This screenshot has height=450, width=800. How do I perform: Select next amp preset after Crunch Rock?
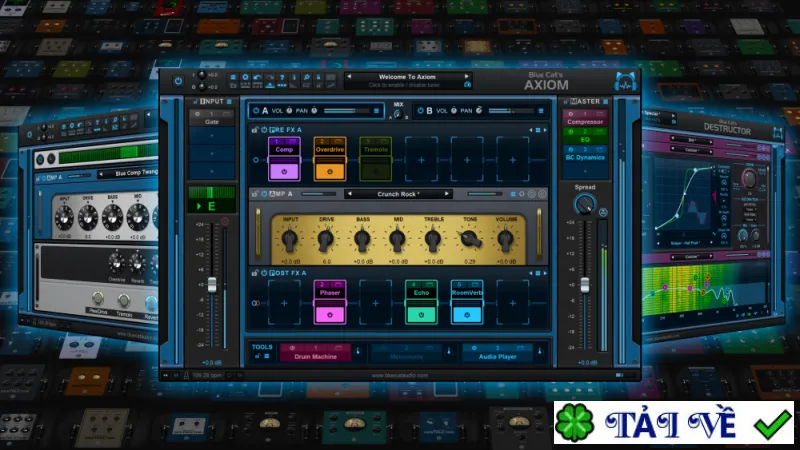coord(446,194)
